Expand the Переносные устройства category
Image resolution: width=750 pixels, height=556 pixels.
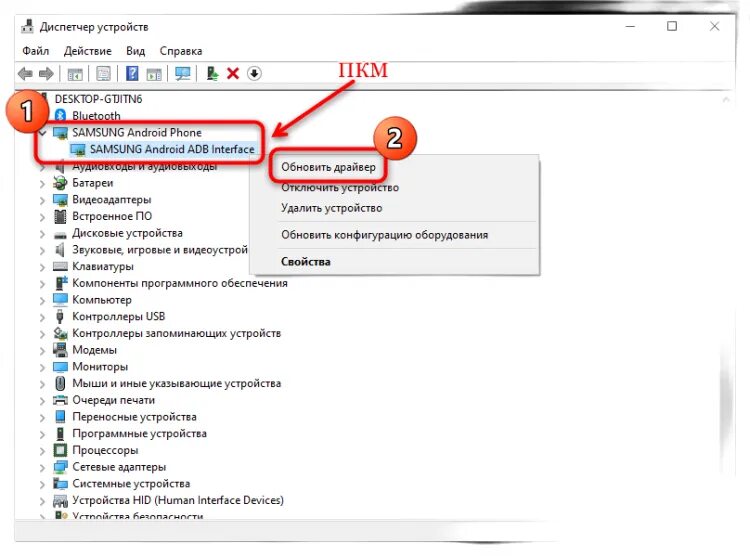(43, 418)
